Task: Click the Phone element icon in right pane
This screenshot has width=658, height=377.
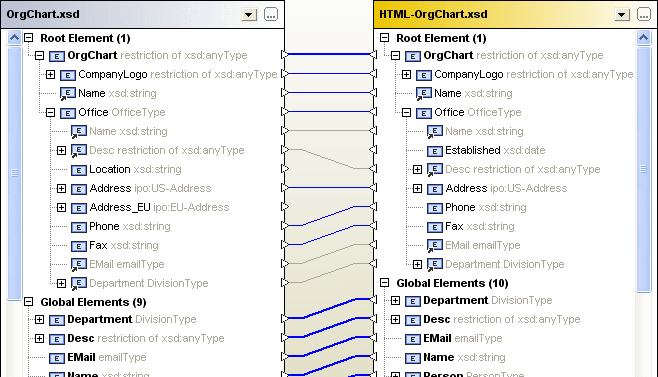Action: (434, 208)
